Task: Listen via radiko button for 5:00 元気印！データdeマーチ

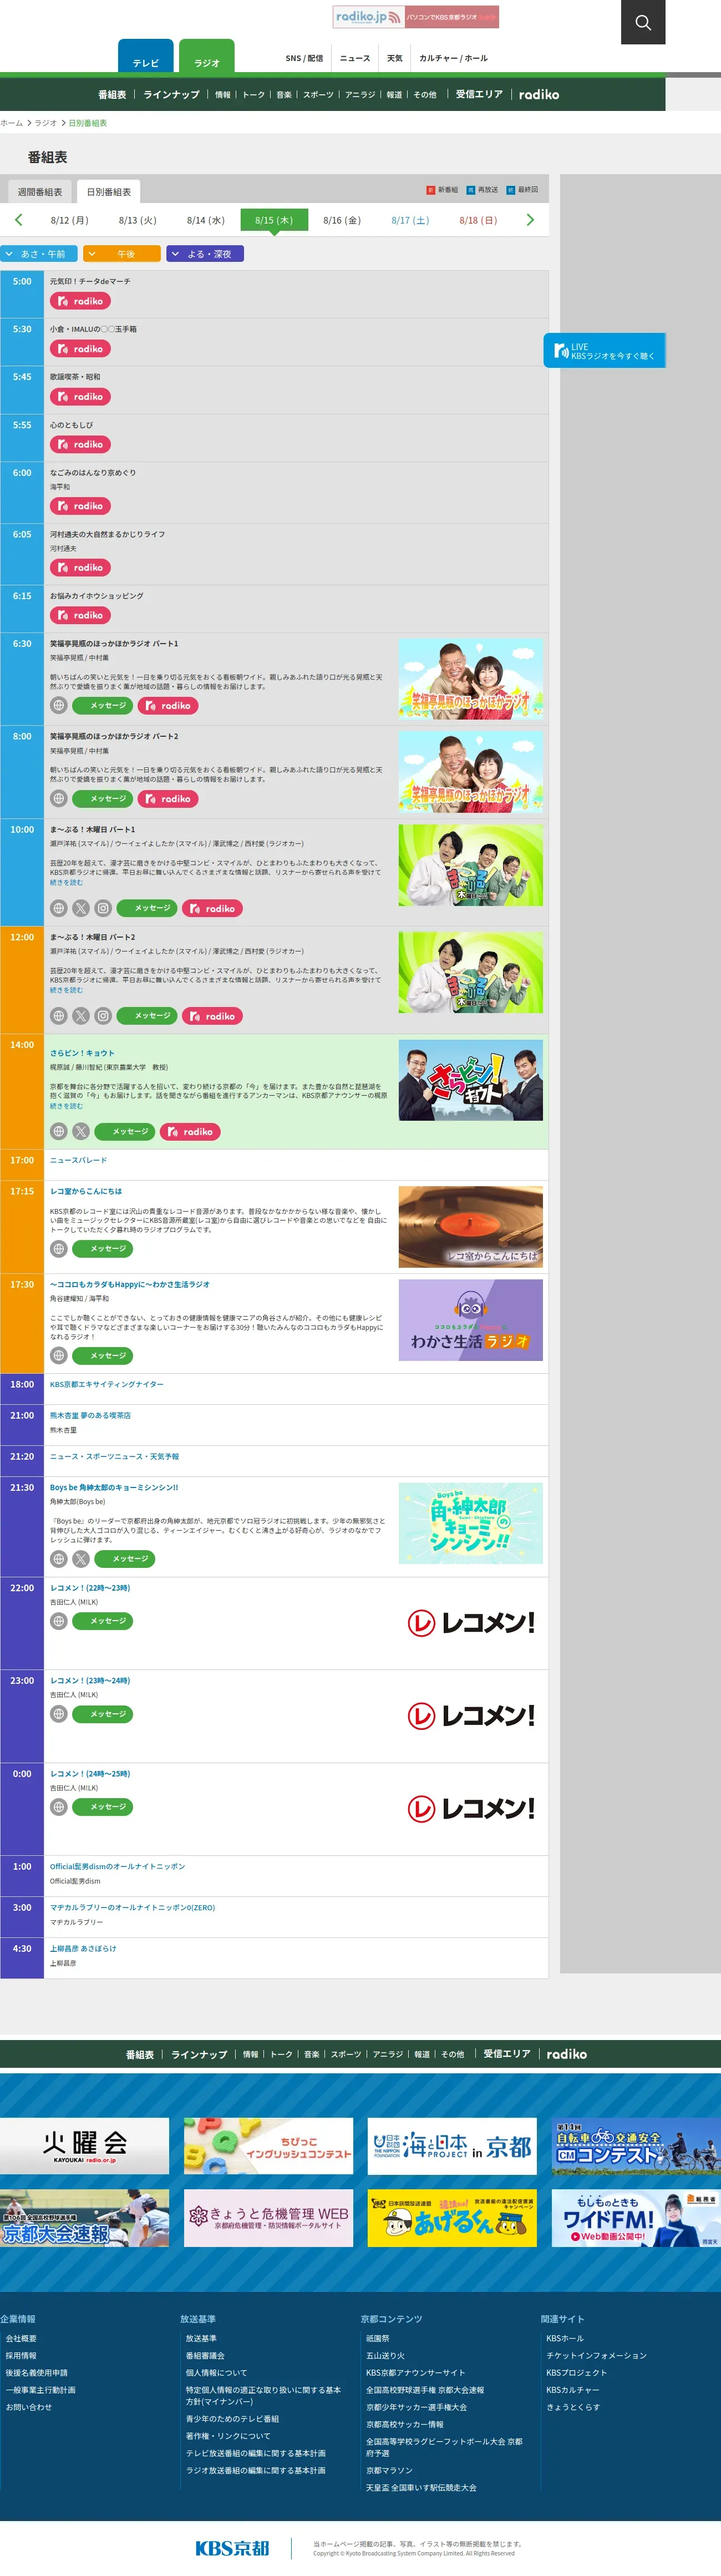Action: coord(80,301)
